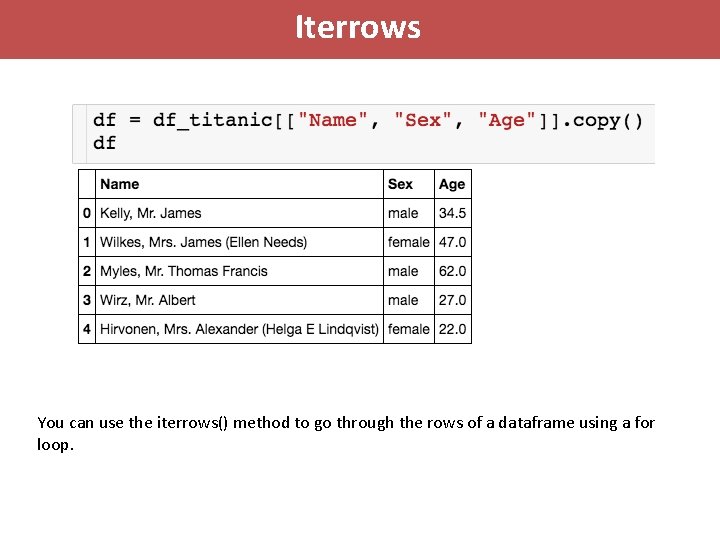Select the Age column header
Screen dimensions: 720x540
(452, 184)
